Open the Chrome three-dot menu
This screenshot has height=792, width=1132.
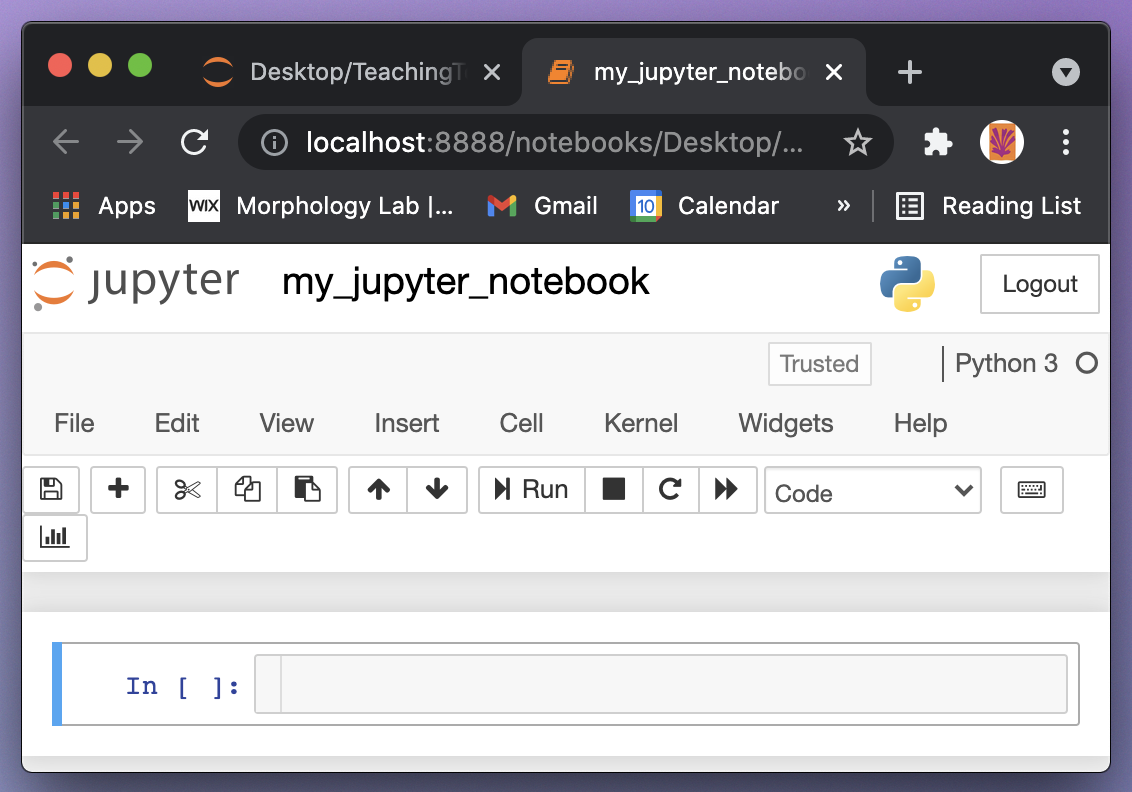[1066, 142]
